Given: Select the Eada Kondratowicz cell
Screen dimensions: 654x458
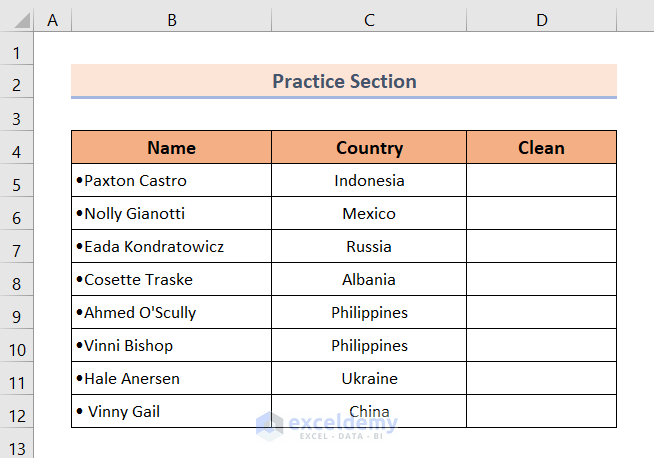Looking at the screenshot, I should [x=171, y=247].
